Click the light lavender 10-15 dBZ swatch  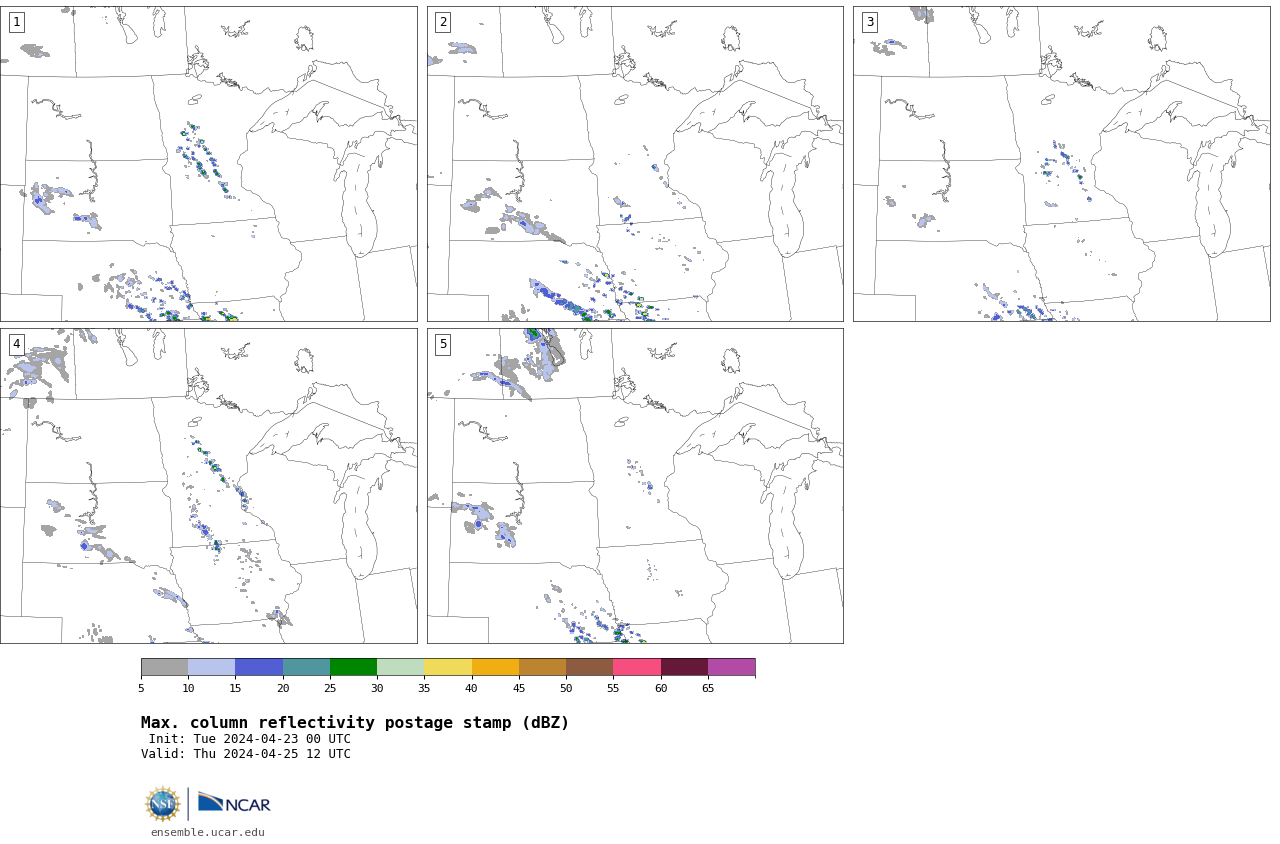211,667
